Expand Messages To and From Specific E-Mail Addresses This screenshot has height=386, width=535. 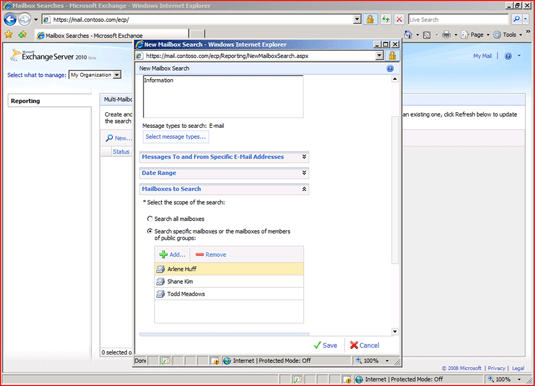click(224, 157)
